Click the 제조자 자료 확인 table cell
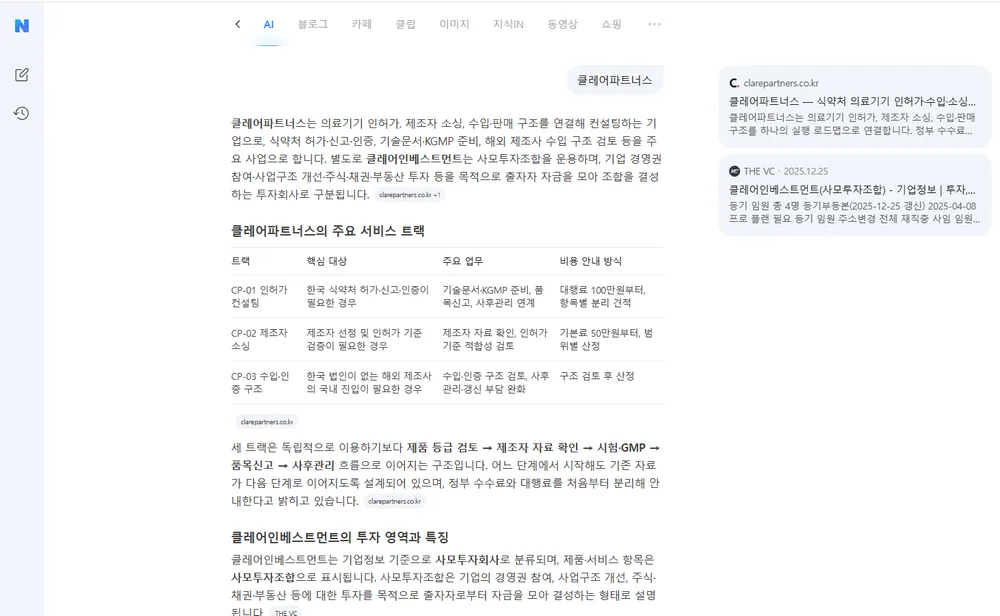This screenshot has height=616, width=1000. [495, 339]
